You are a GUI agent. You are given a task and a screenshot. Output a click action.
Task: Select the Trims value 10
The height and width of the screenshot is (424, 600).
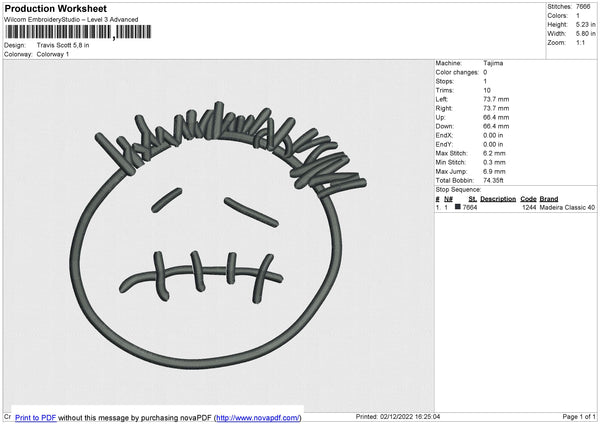(487, 90)
